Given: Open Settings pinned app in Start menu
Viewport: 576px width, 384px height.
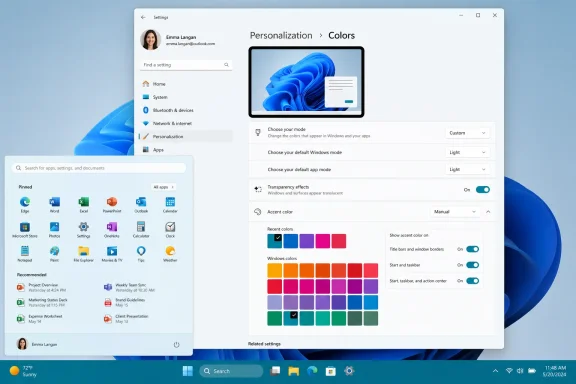Looking at the screenshot, I should point(83,229).
